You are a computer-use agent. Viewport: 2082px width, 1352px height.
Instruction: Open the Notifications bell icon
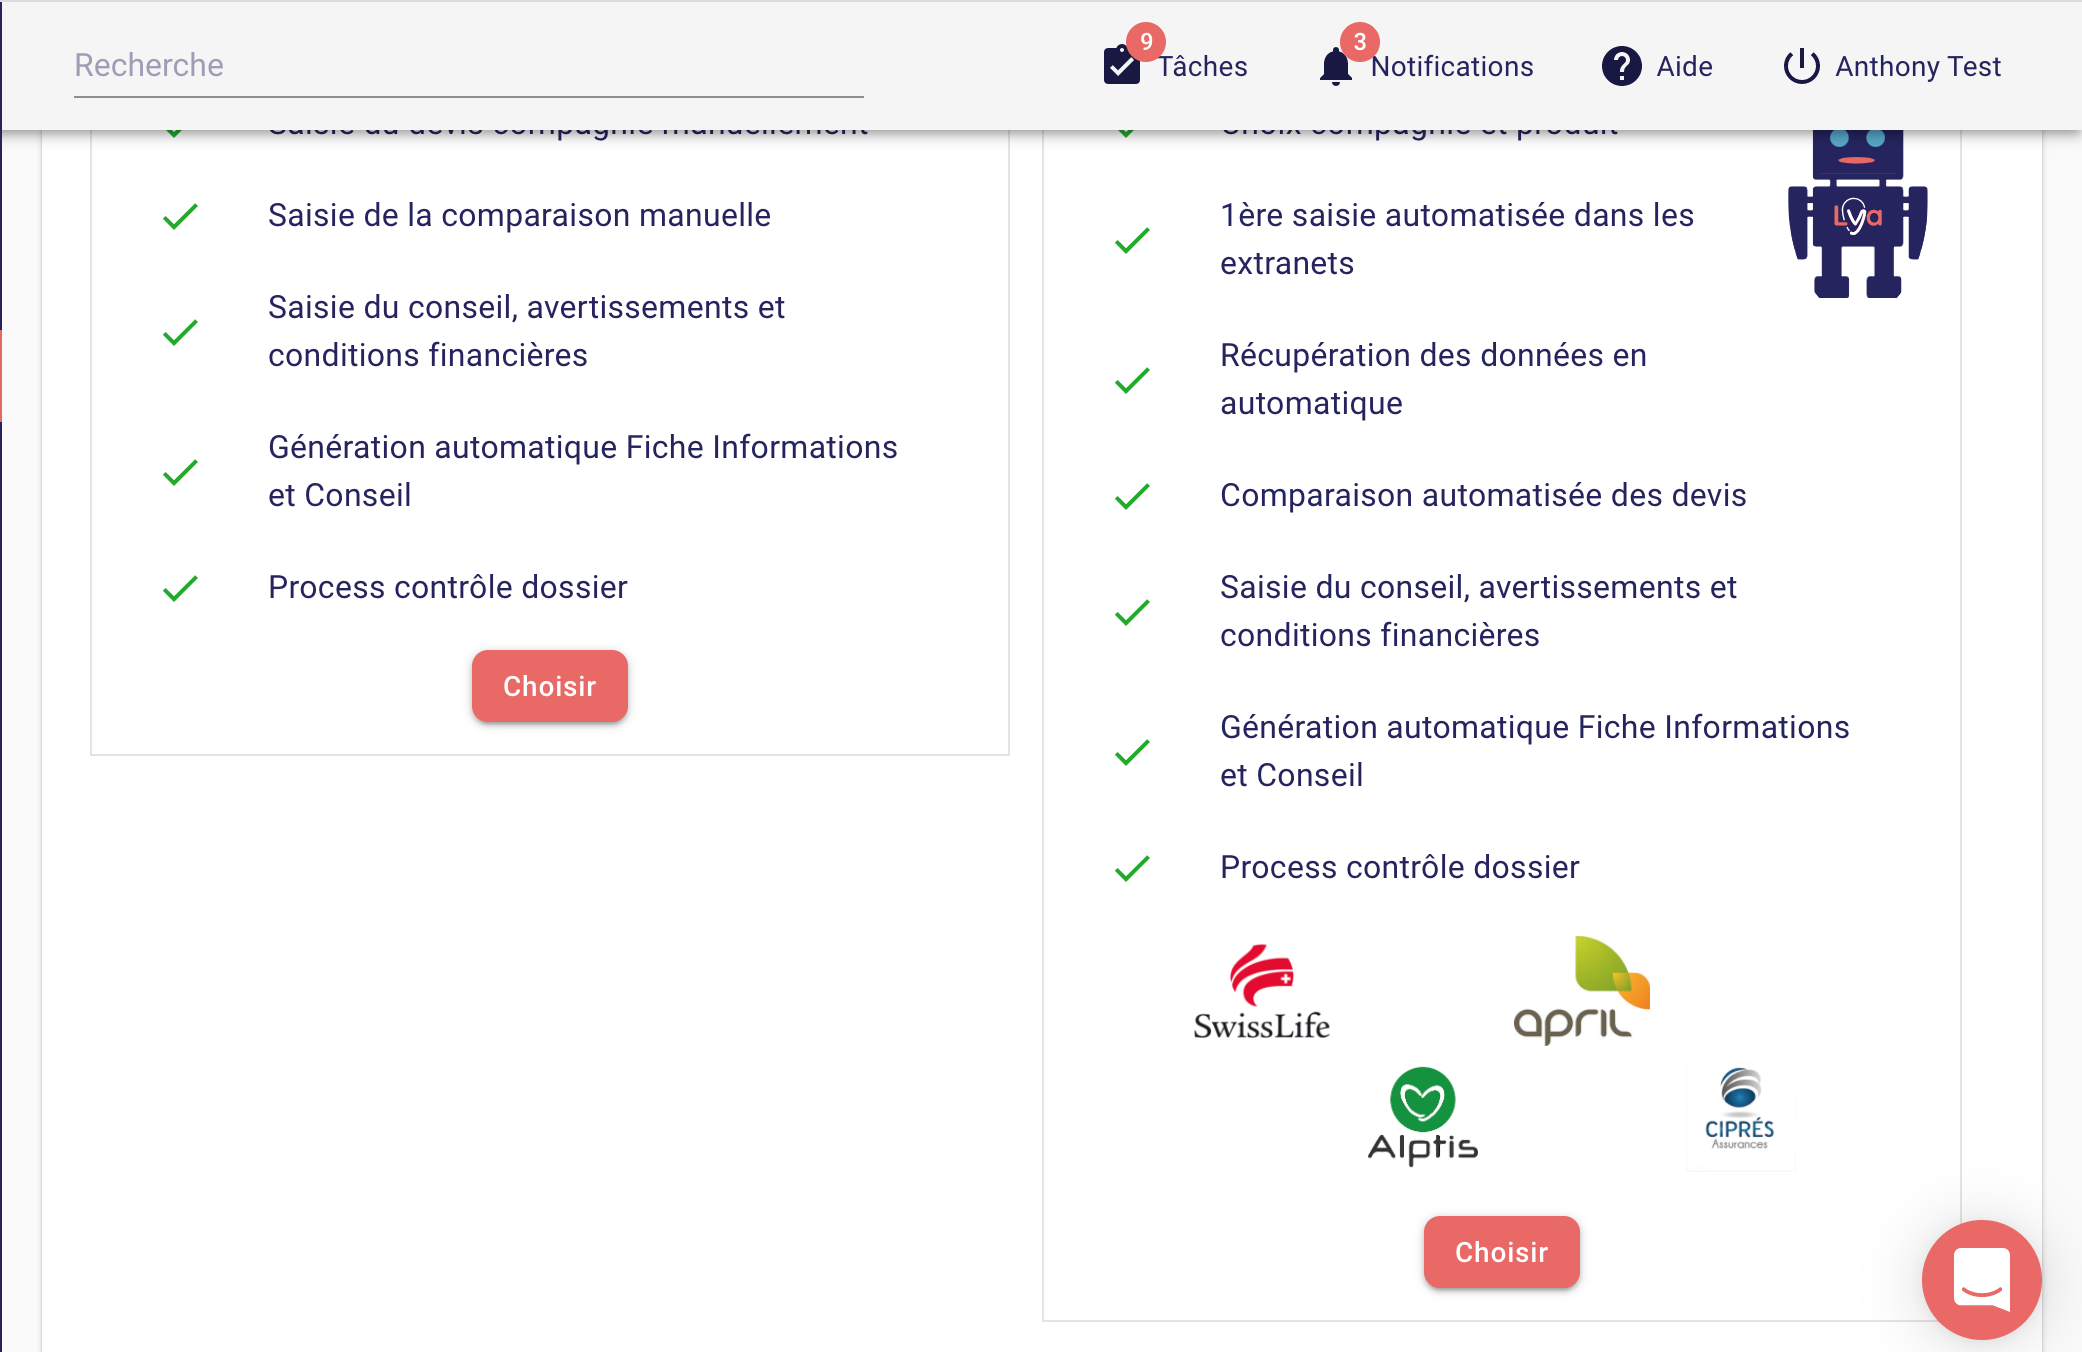[x=1335, y=68]
